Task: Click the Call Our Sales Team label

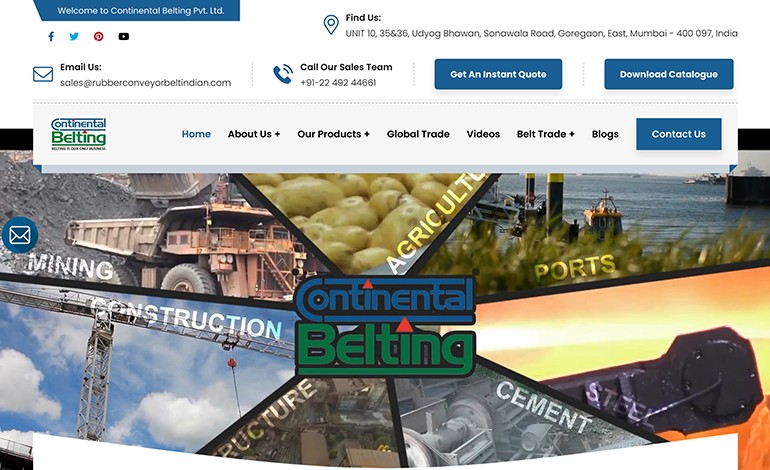Action: 346,67
